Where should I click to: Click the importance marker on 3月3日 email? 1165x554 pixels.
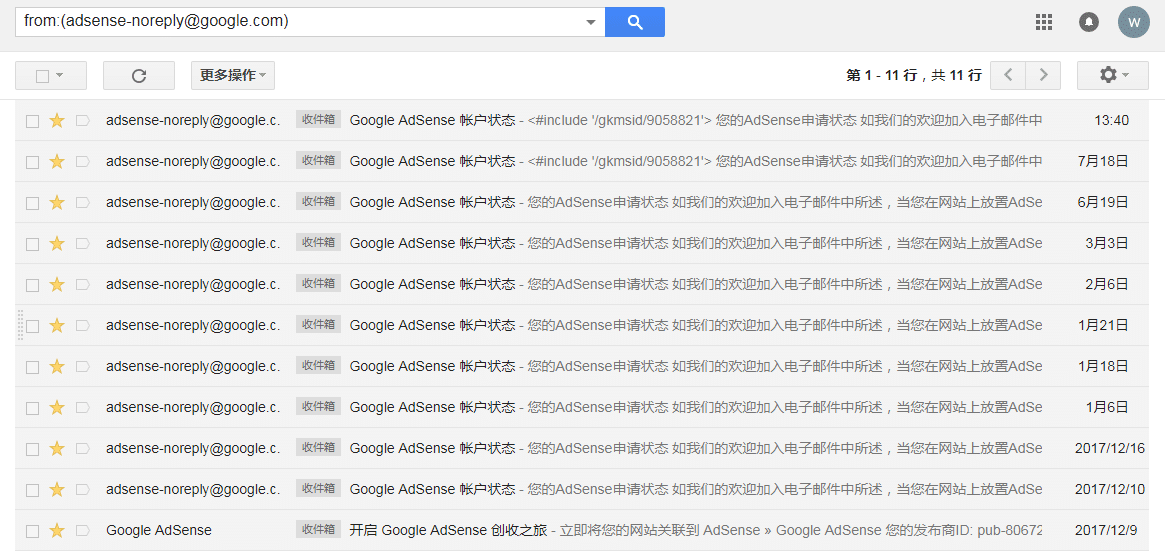[x=82, y=244]
